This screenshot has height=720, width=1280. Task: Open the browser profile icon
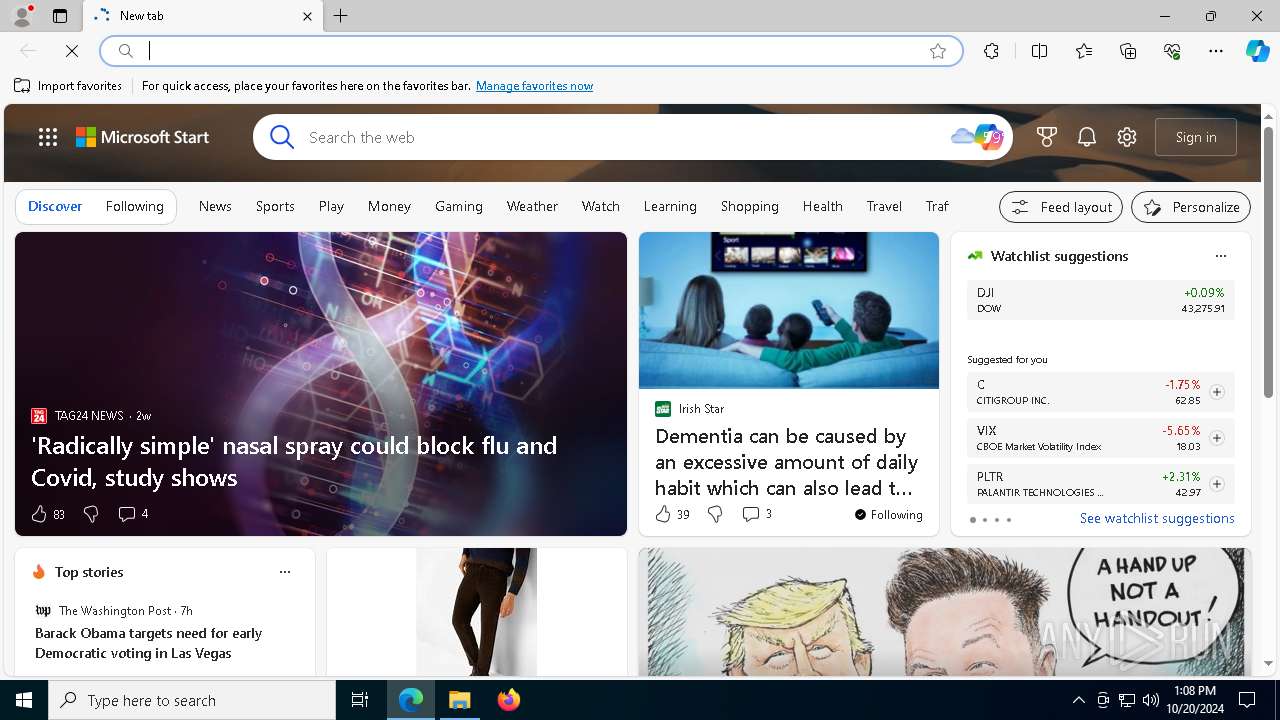click(x=22, y=16)
